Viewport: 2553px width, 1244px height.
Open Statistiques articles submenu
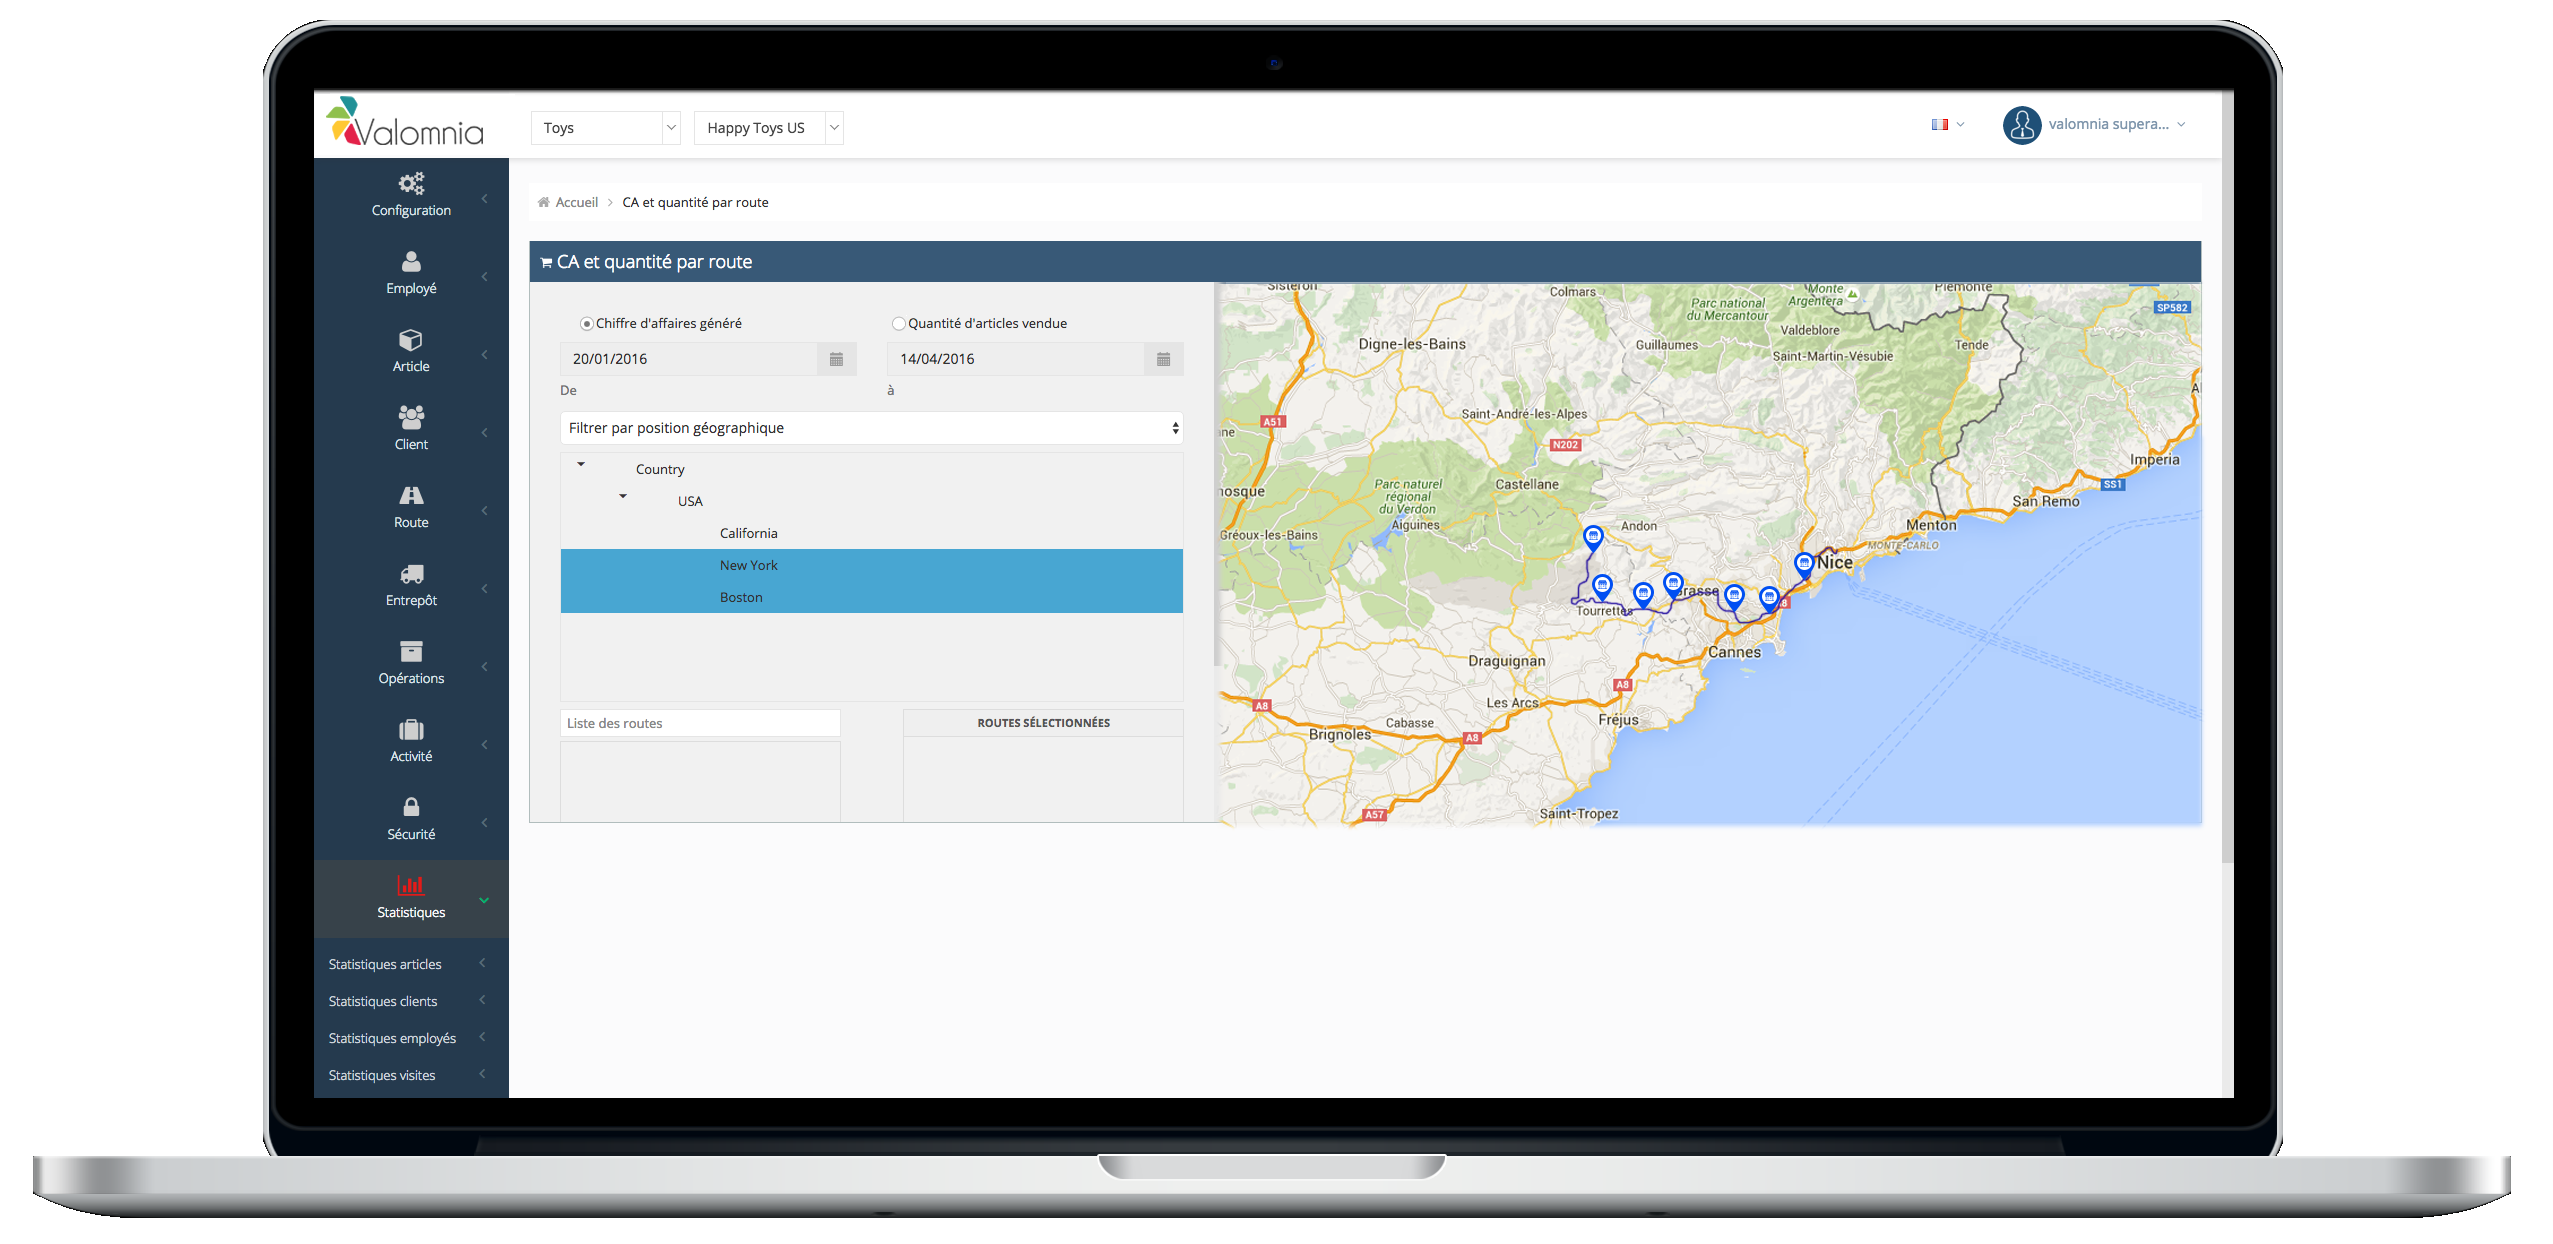385,964
